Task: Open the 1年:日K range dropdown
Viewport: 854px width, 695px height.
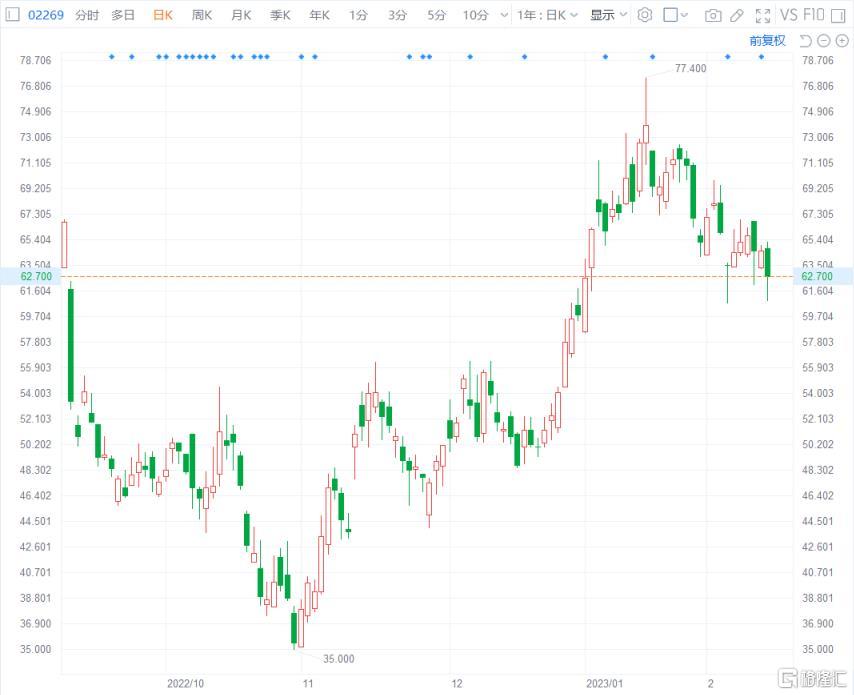Action: tap(547, 15)
